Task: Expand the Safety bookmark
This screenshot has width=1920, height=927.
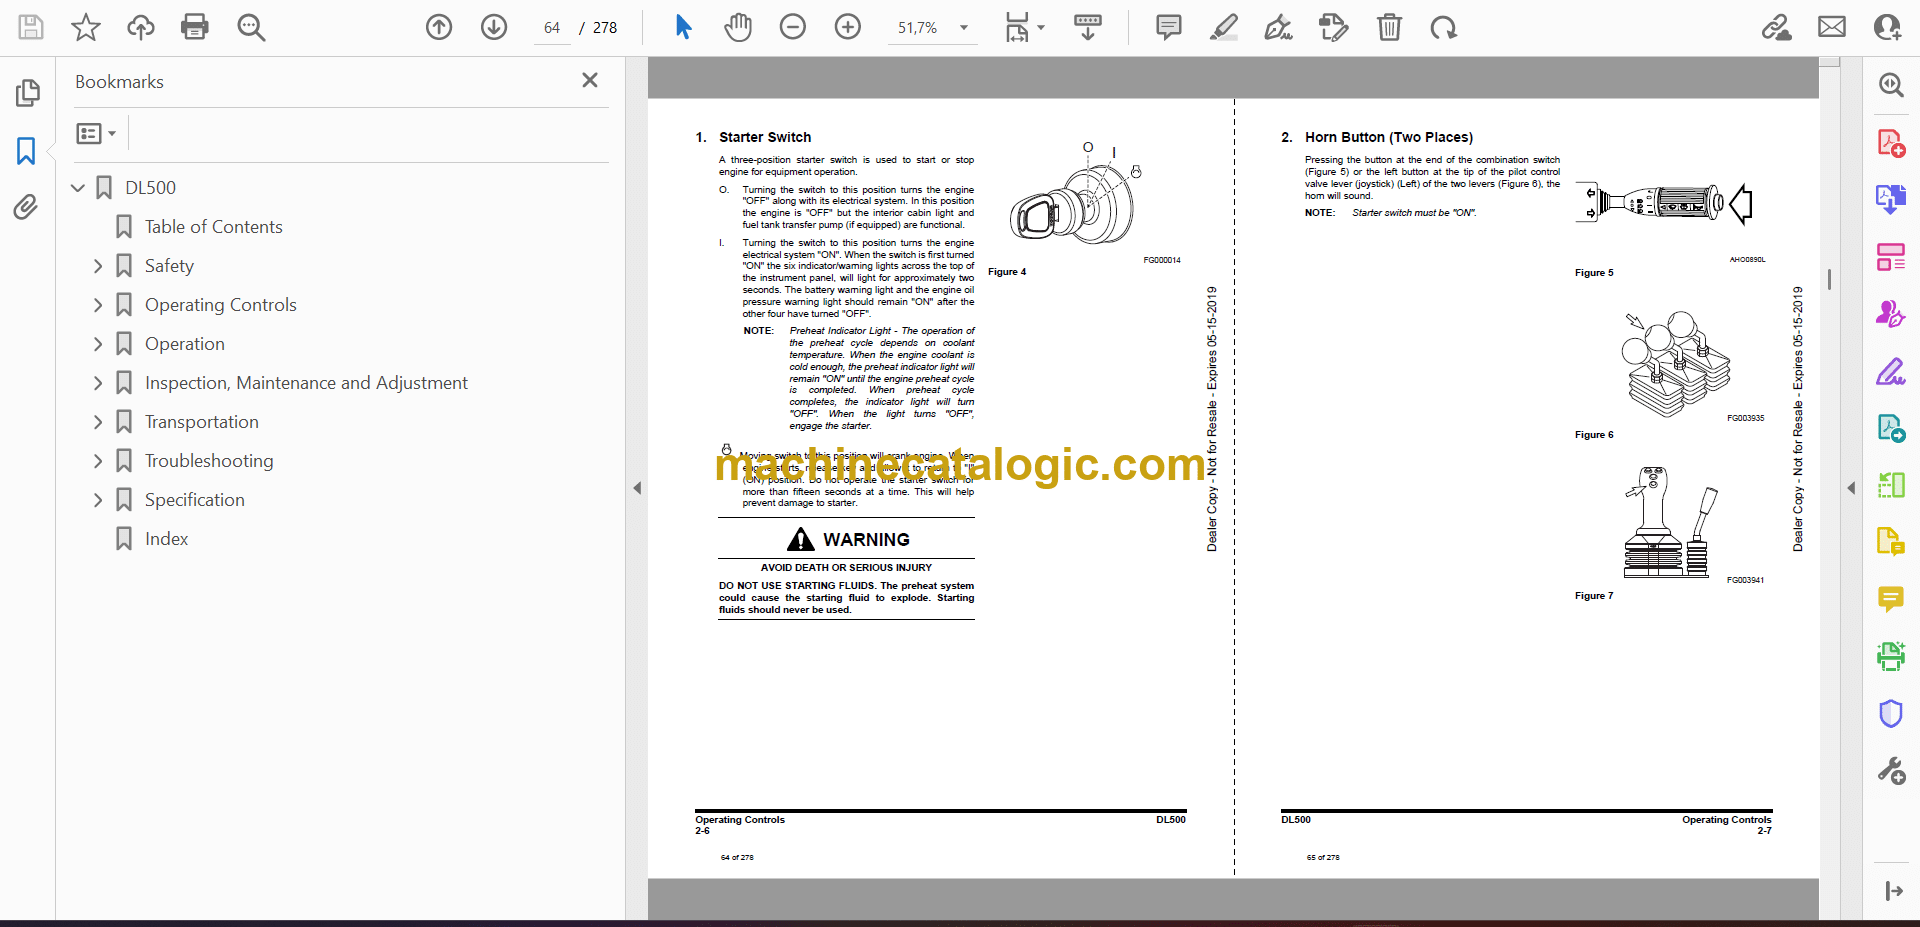Action: pos(98,266)
